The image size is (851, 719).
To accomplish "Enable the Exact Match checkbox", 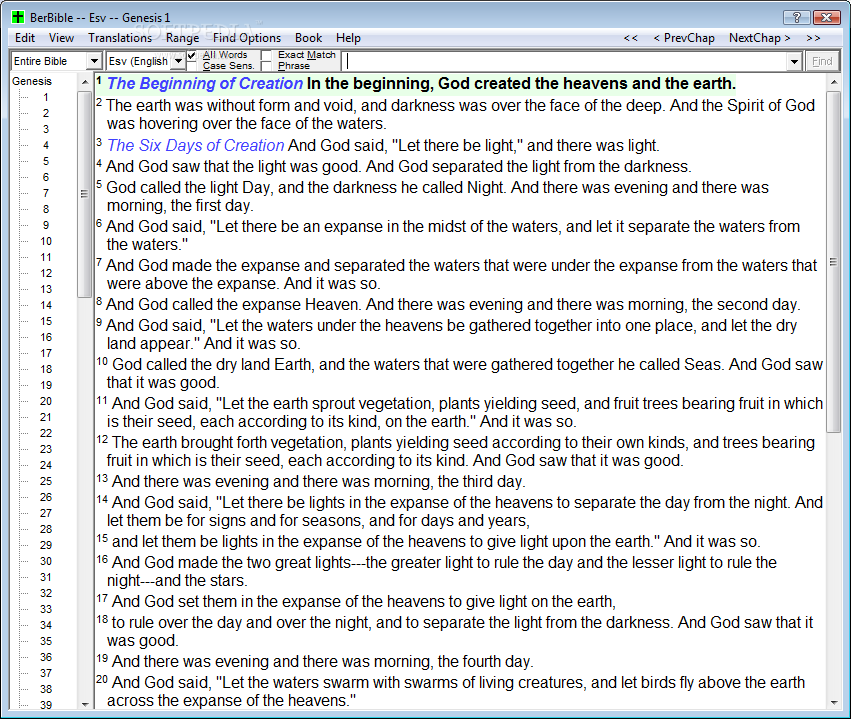I will pos(266,55).
